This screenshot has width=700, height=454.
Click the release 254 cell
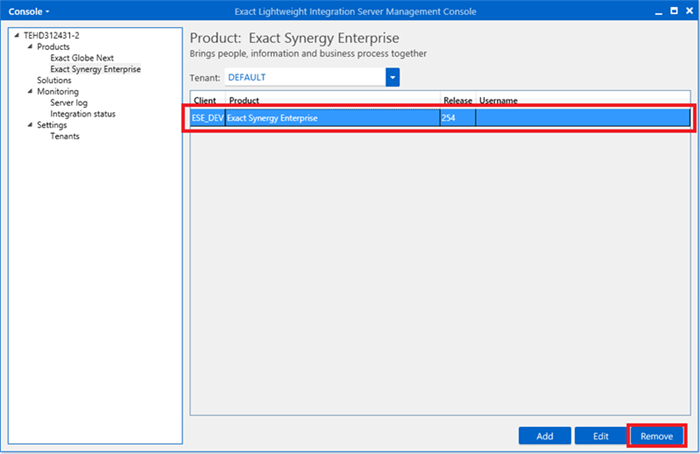click(x=458, y=118)
